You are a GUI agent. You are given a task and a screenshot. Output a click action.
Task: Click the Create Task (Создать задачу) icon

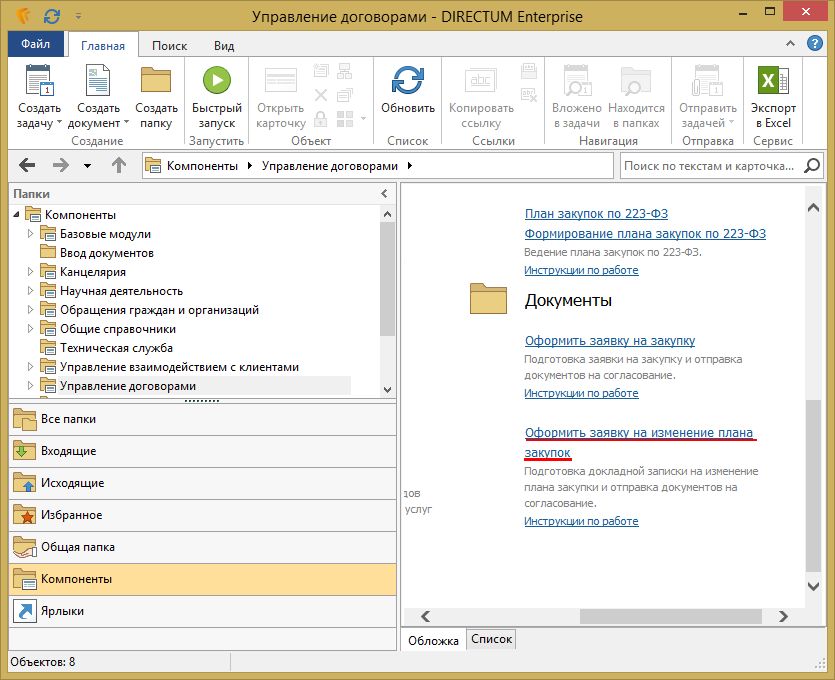click(38, 82)
